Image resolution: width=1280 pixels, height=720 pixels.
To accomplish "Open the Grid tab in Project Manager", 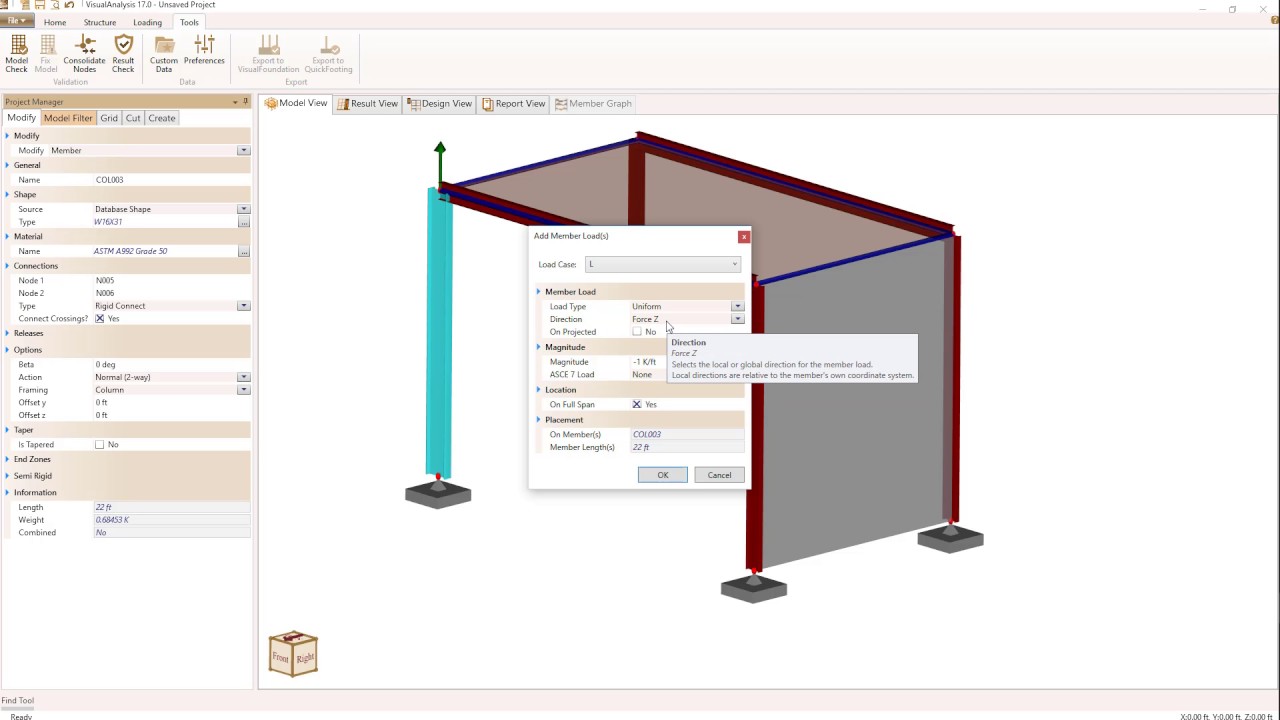I will pyautogui.click(x=109, y=118).
